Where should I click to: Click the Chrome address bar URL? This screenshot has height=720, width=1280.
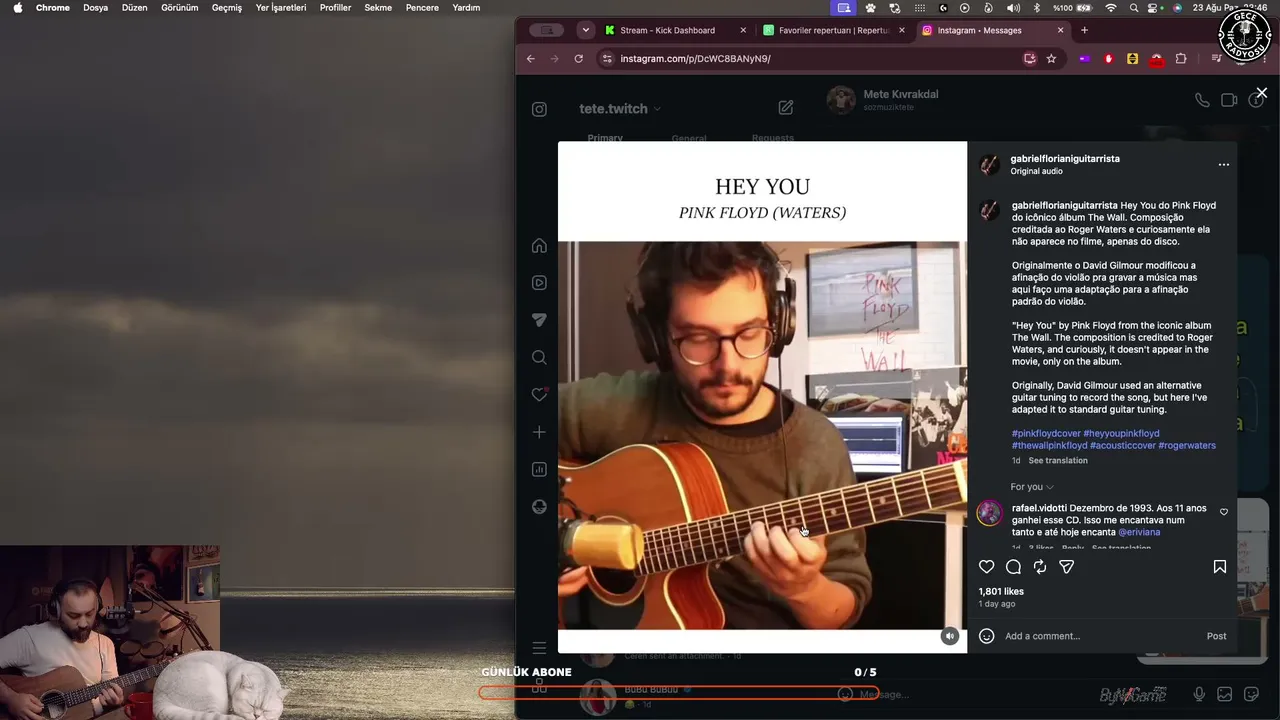point(695,59)
